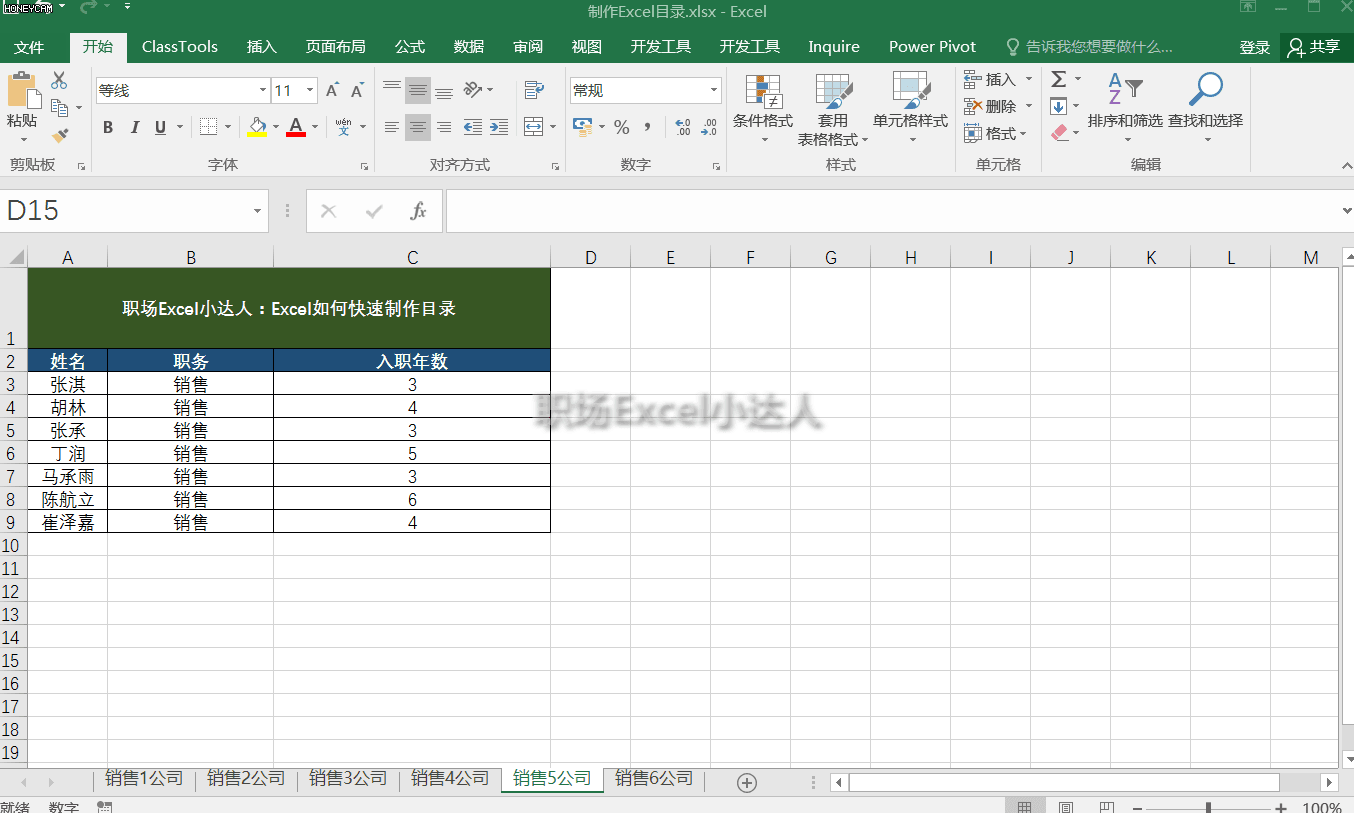Click the fx Insert Function icon
The width and height of the screenshot is (1354, 813).
(x=419, y=211)
